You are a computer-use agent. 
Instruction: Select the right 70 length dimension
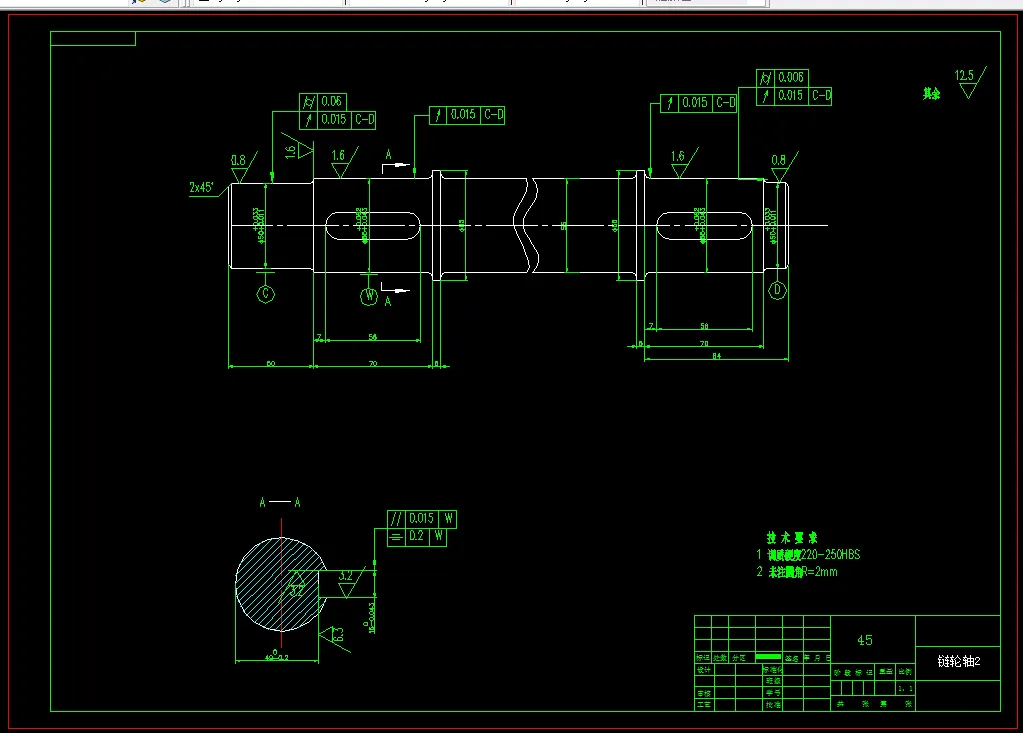point(704,344)
